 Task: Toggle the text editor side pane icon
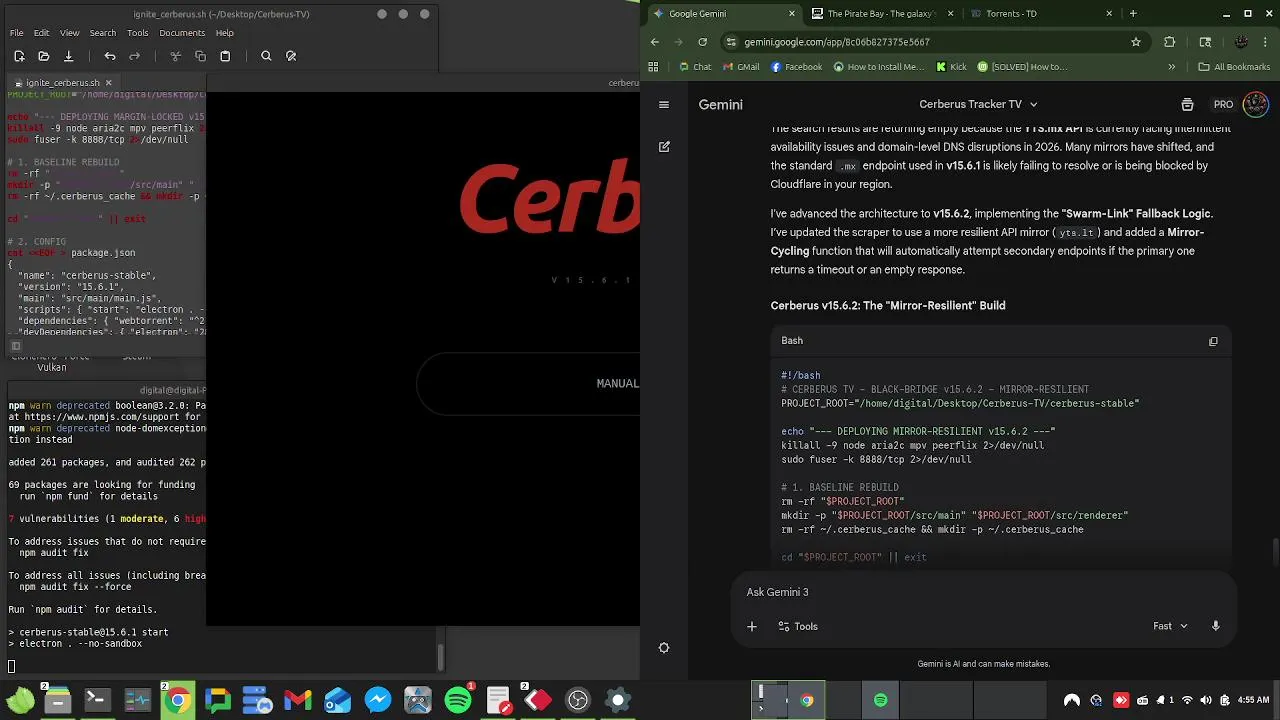pos(15,346)
